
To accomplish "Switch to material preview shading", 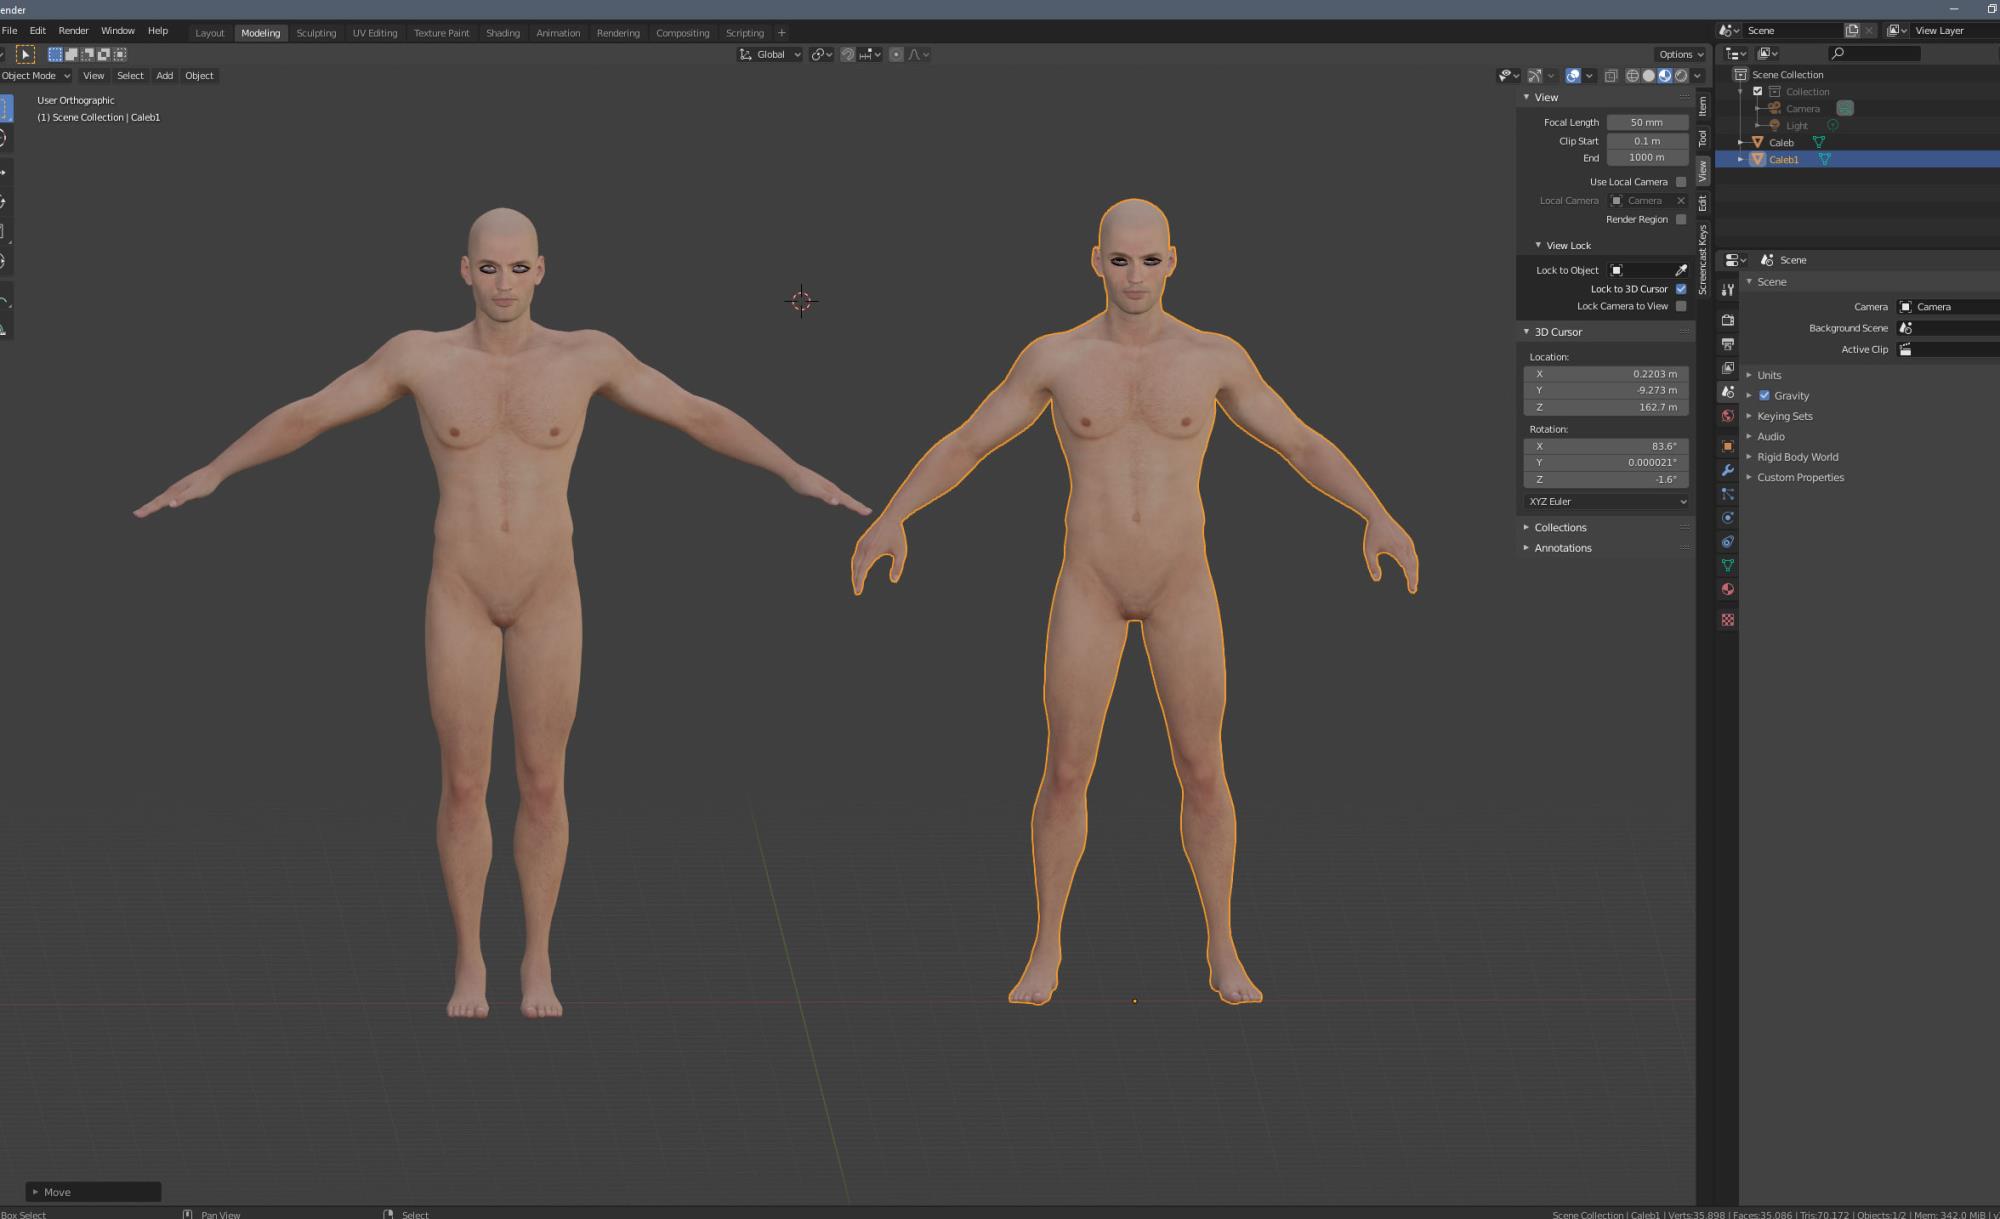I will [1665, 76].
